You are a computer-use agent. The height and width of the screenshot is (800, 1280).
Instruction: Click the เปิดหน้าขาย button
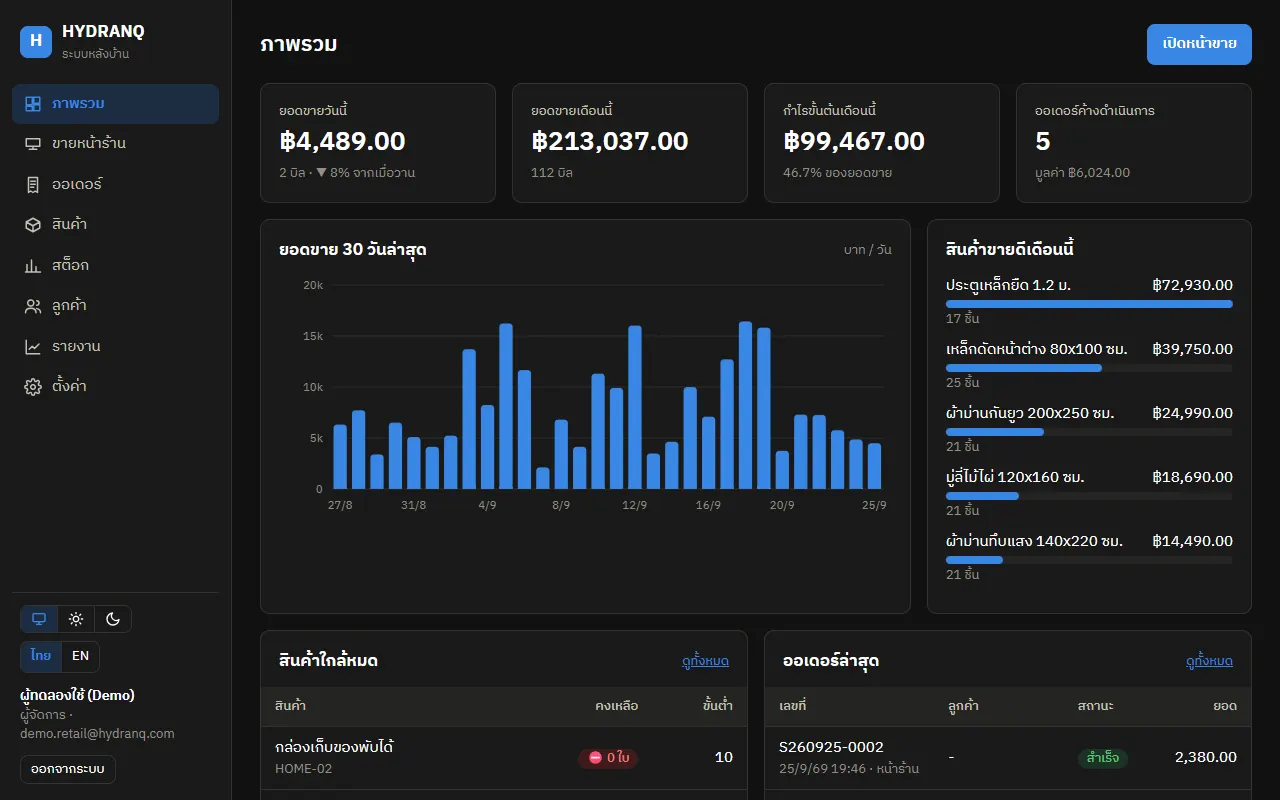[x=1199, y=44]
